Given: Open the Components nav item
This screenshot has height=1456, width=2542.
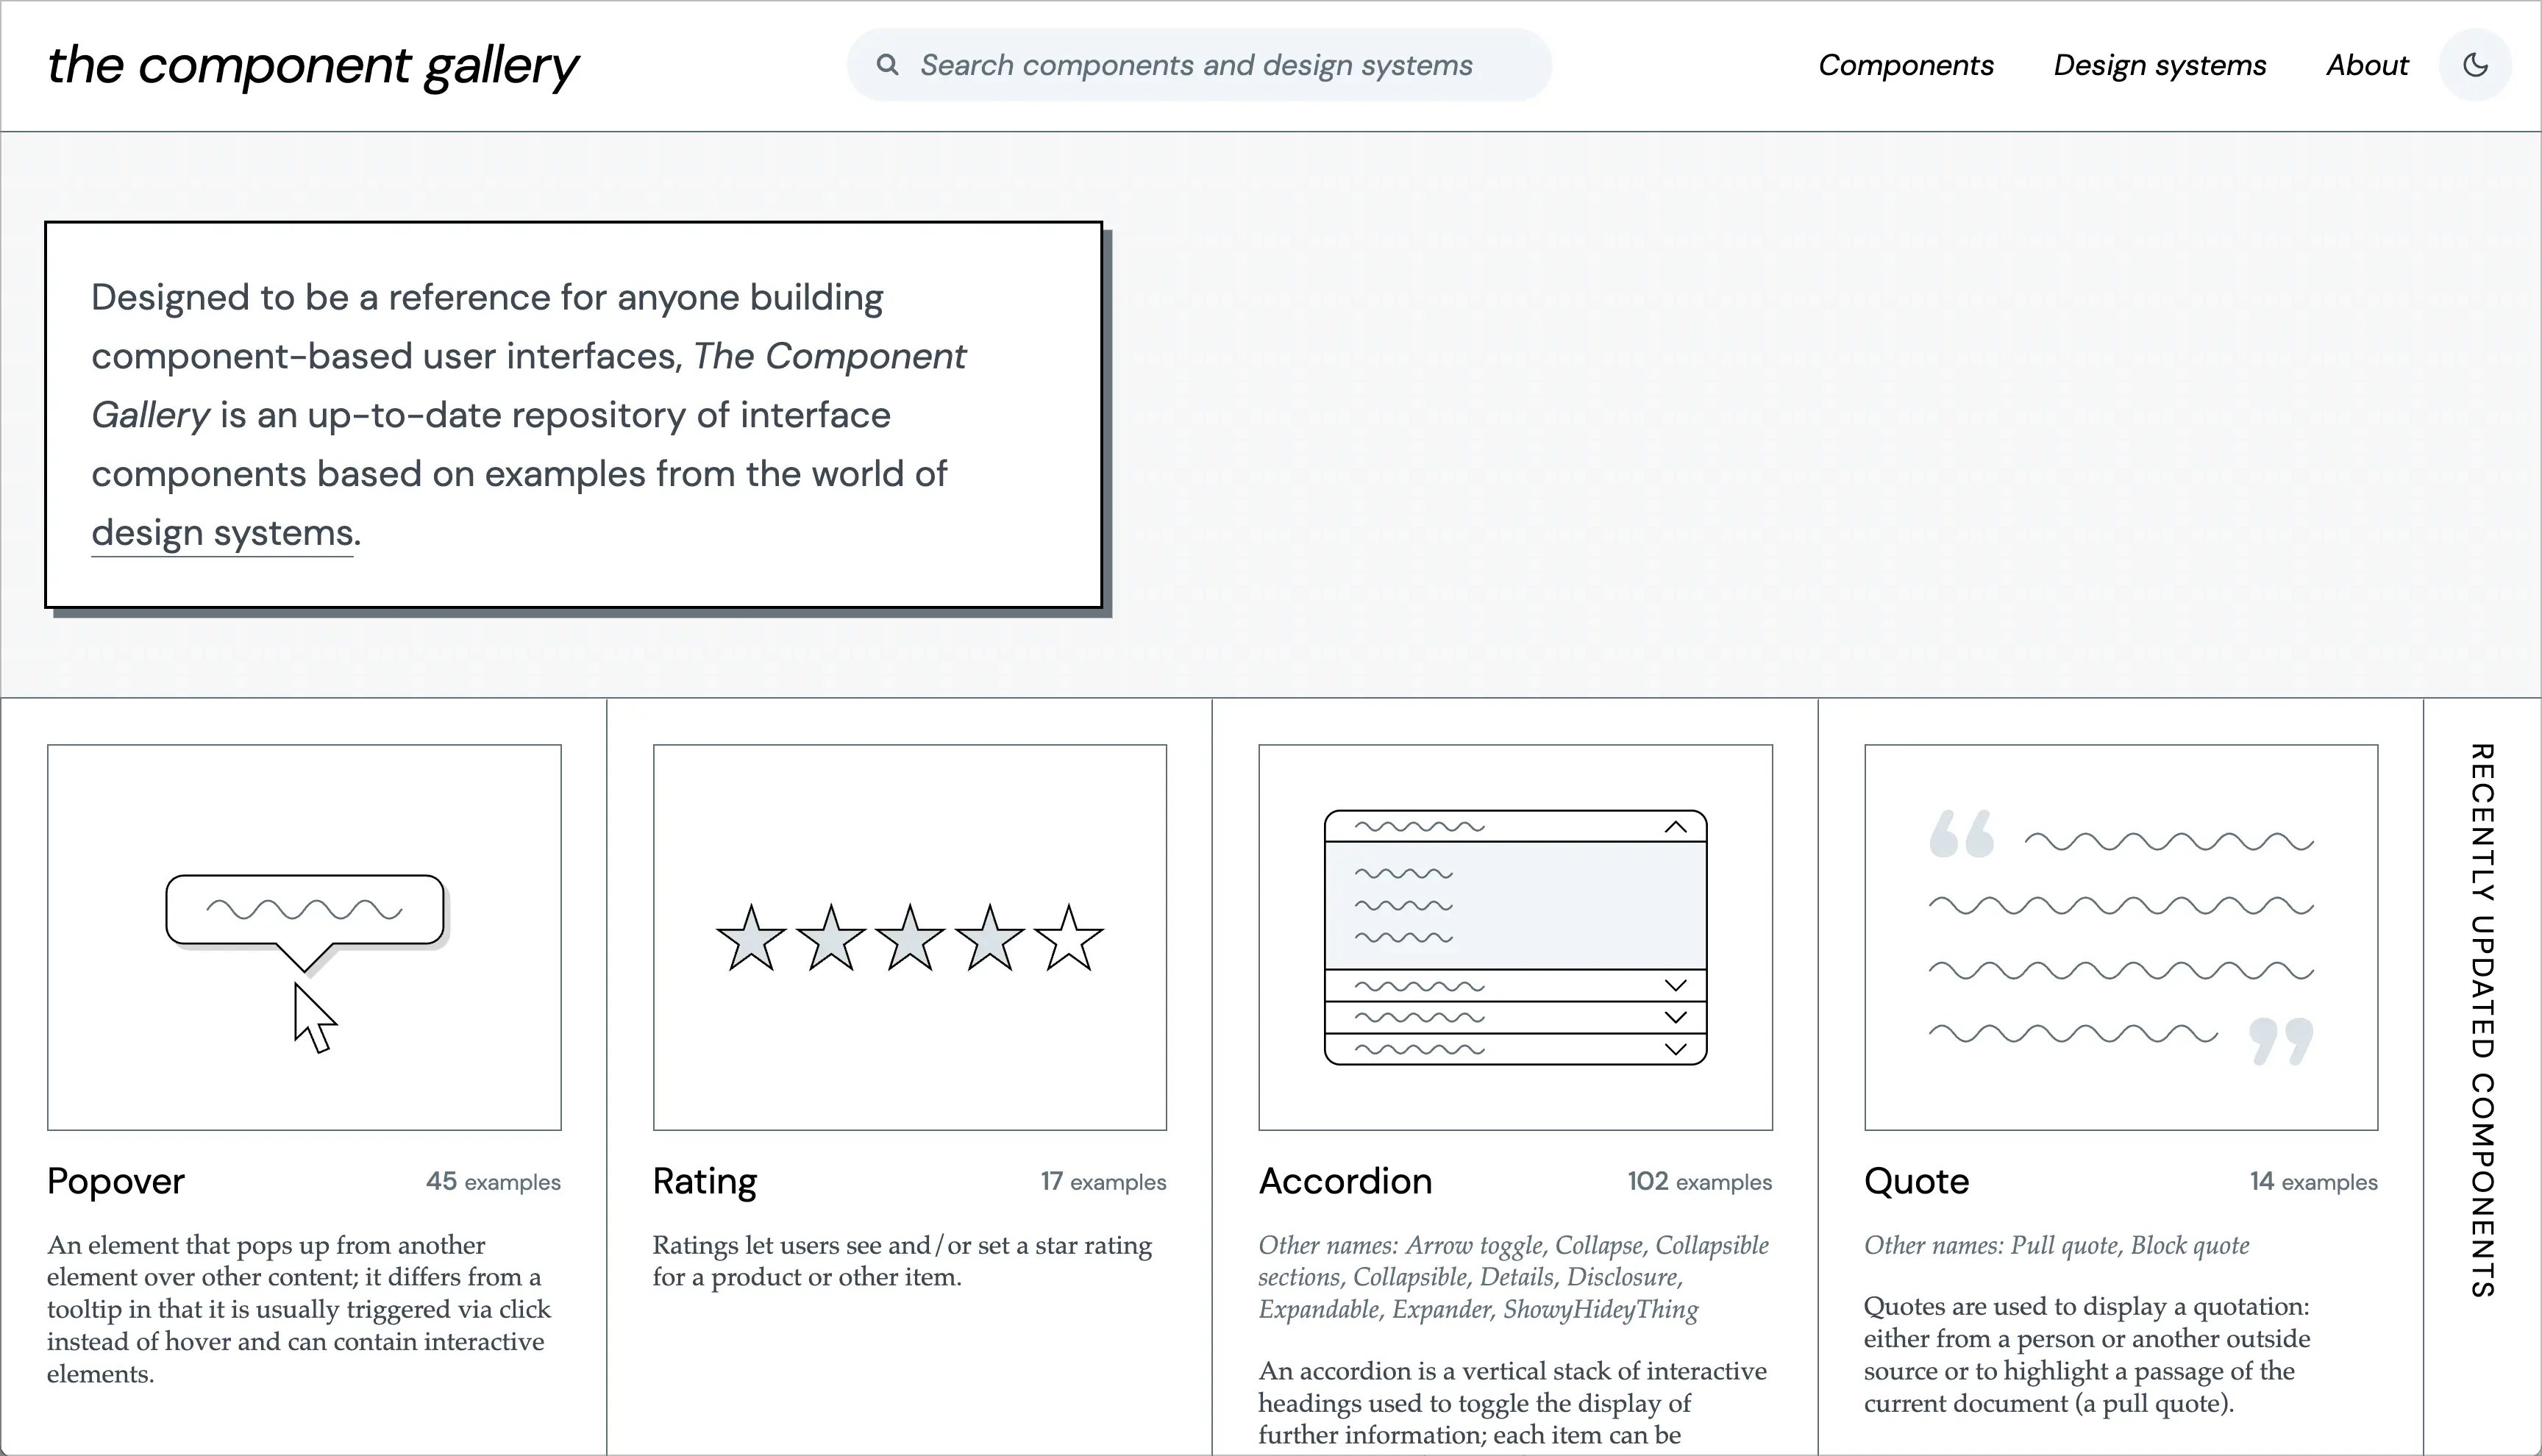Looking at the screenshot, I should pos(1905,65).
